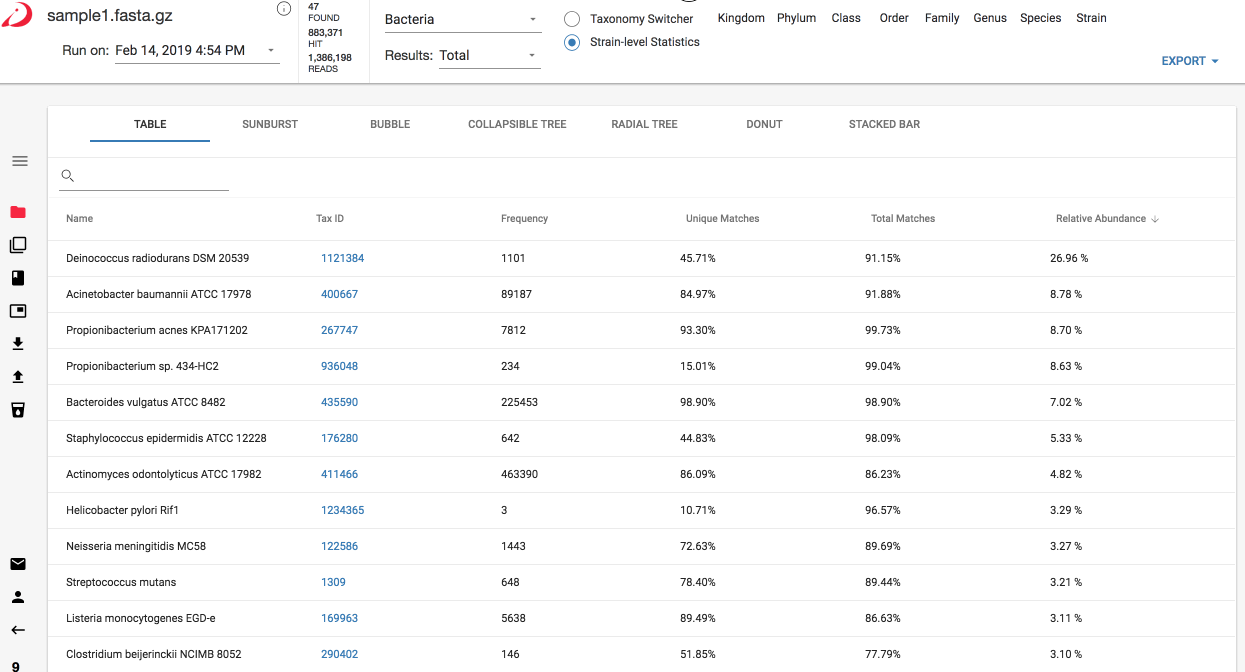Switch to the BUBBLE tab
The width and height of the screenshot is (1245, 672).
pyautogui.click(x=390, y=124)
